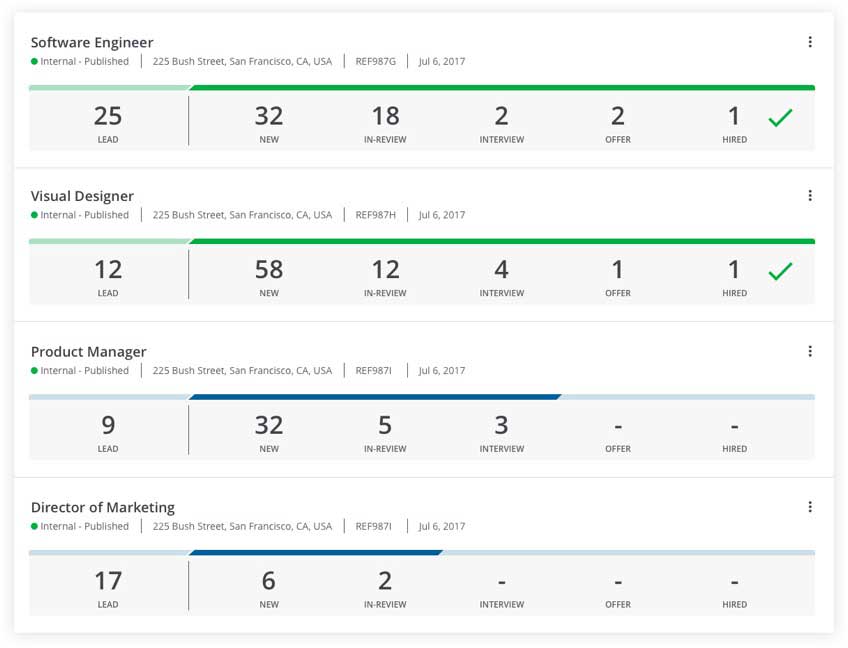The image size is (848, 648).
Task: Click the Product Manager green status dot
Action: (35, 371)
